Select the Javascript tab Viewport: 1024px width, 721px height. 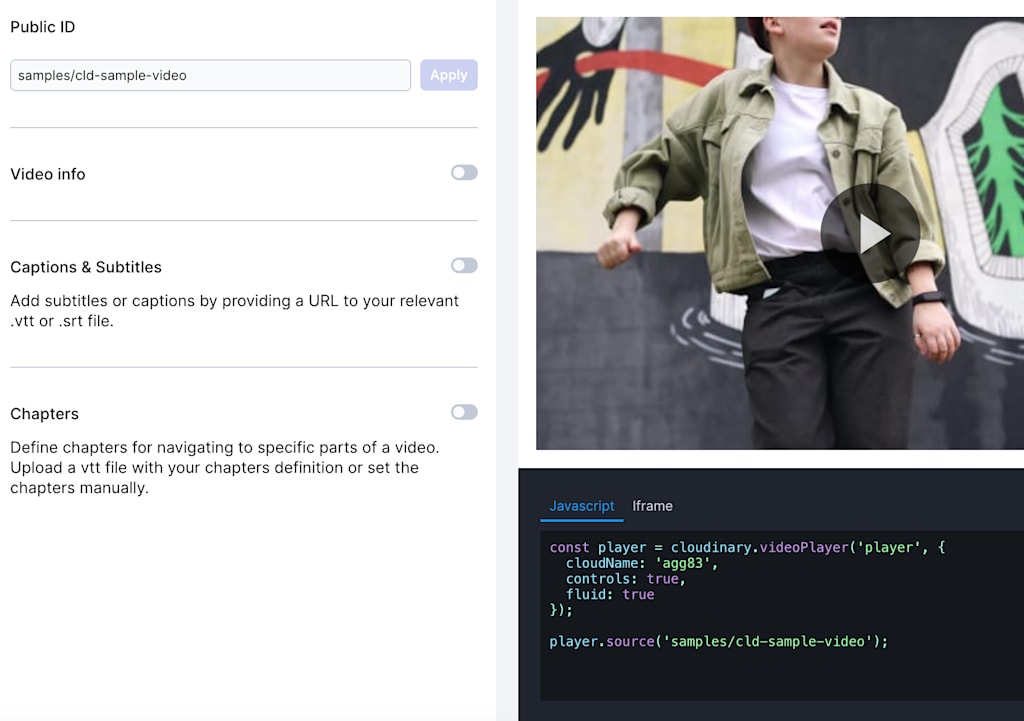pos(581,506)
